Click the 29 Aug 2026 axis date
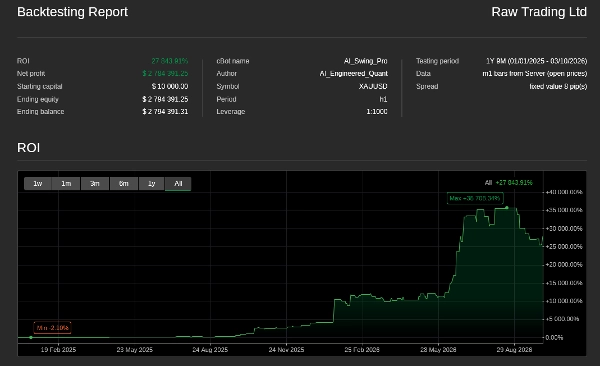This screenshot has width=600, height=366. coord(514,350)
